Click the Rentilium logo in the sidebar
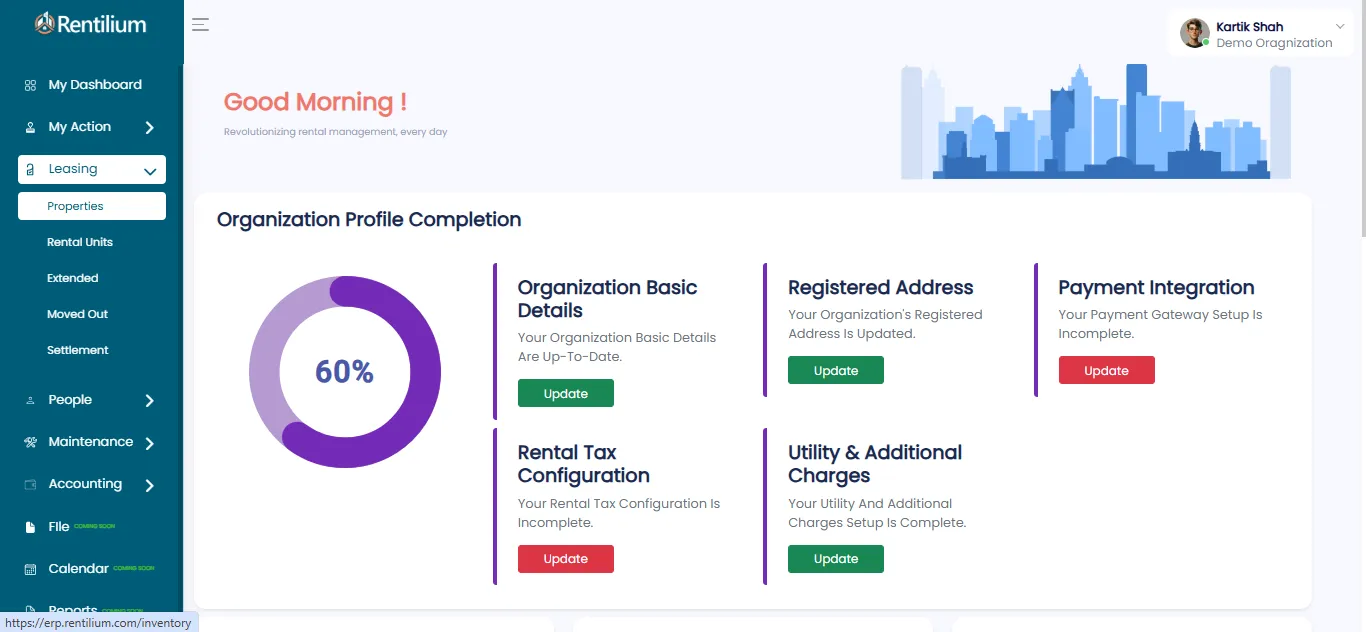 pyautogui.click(x=91, y=24)
